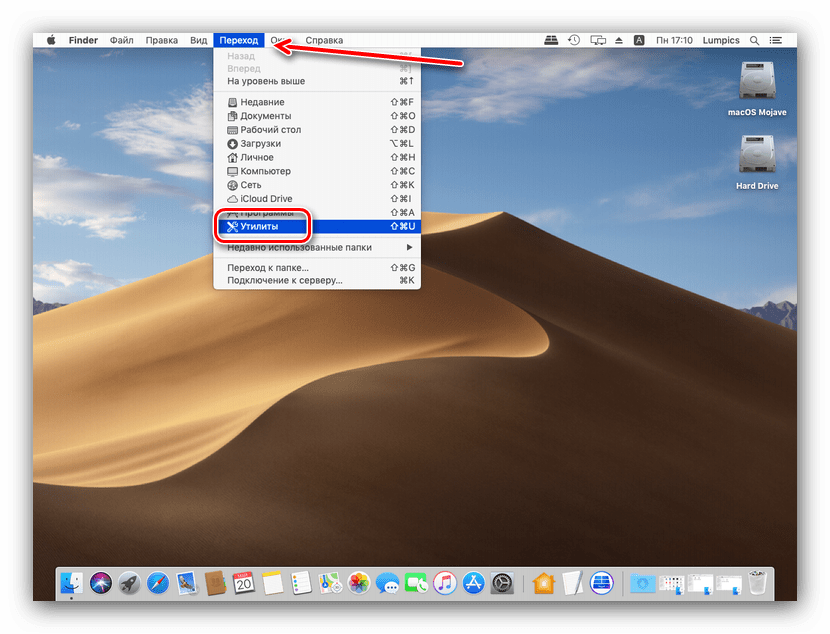Viewport: 830px width, 634px height.
Task: Click the Eject icon in the menu bar
Action: tap(619, 40)
